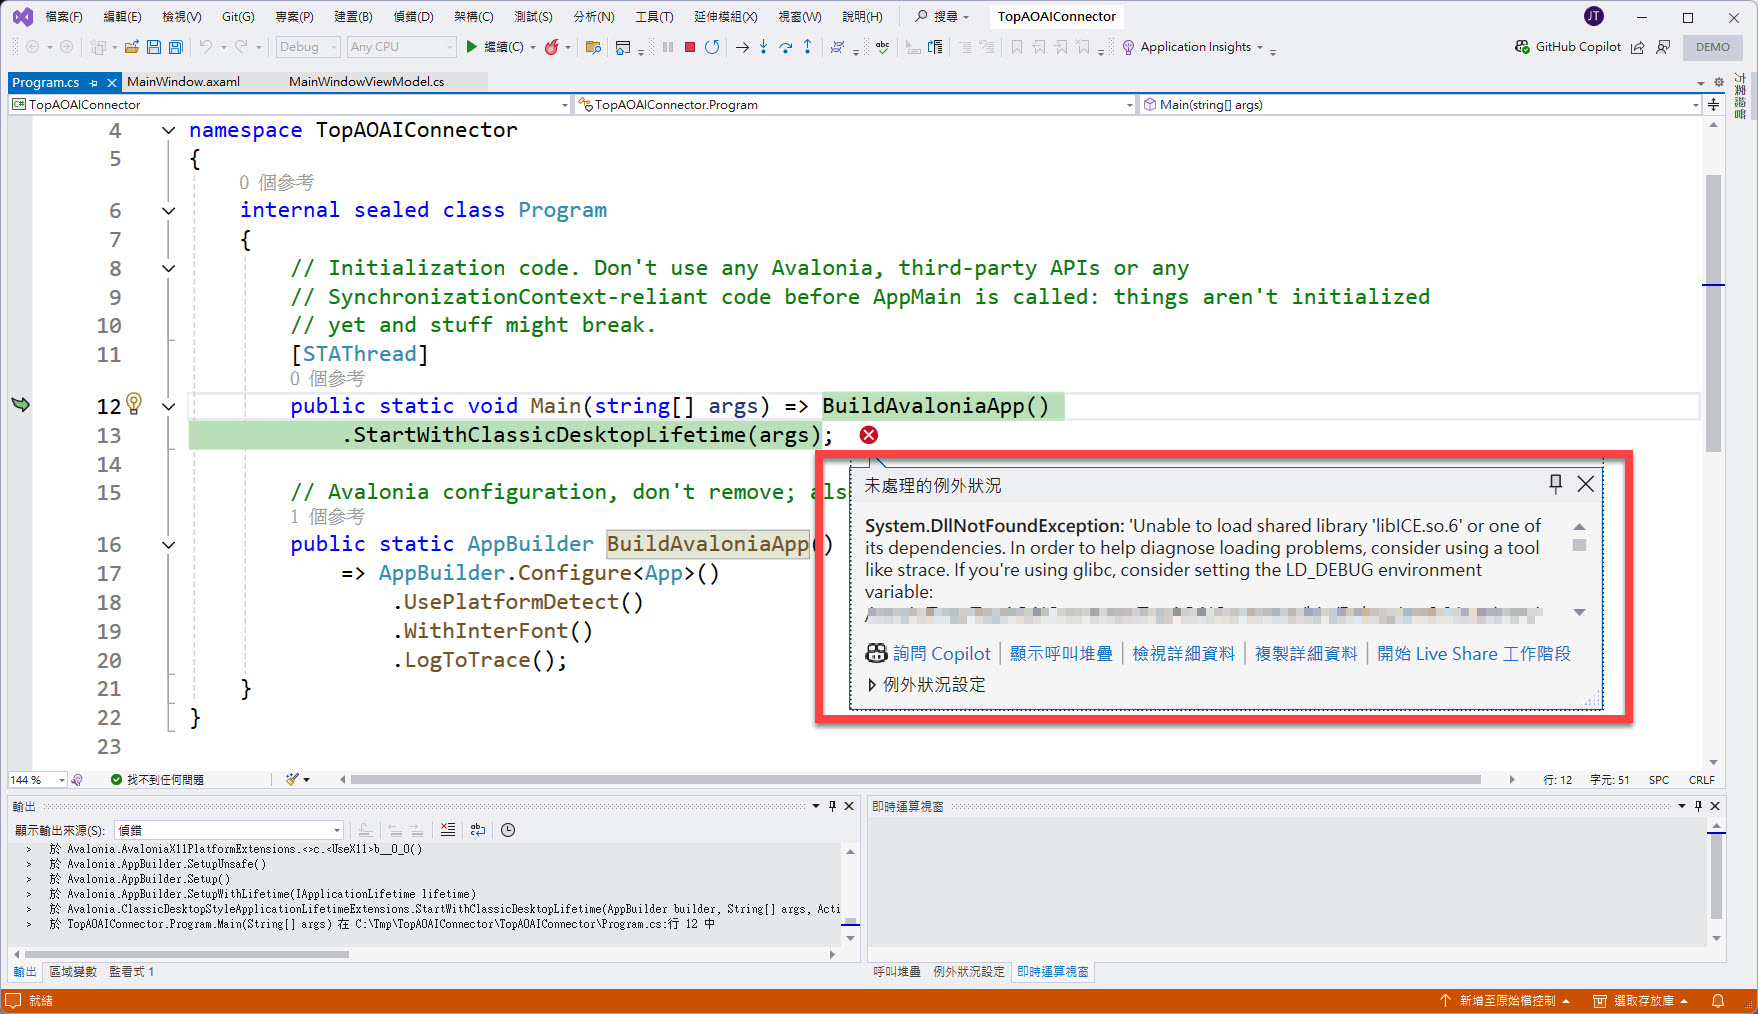
Task: Click the Application Insights lightbulb icon
Action: [x=1128, y=47]
